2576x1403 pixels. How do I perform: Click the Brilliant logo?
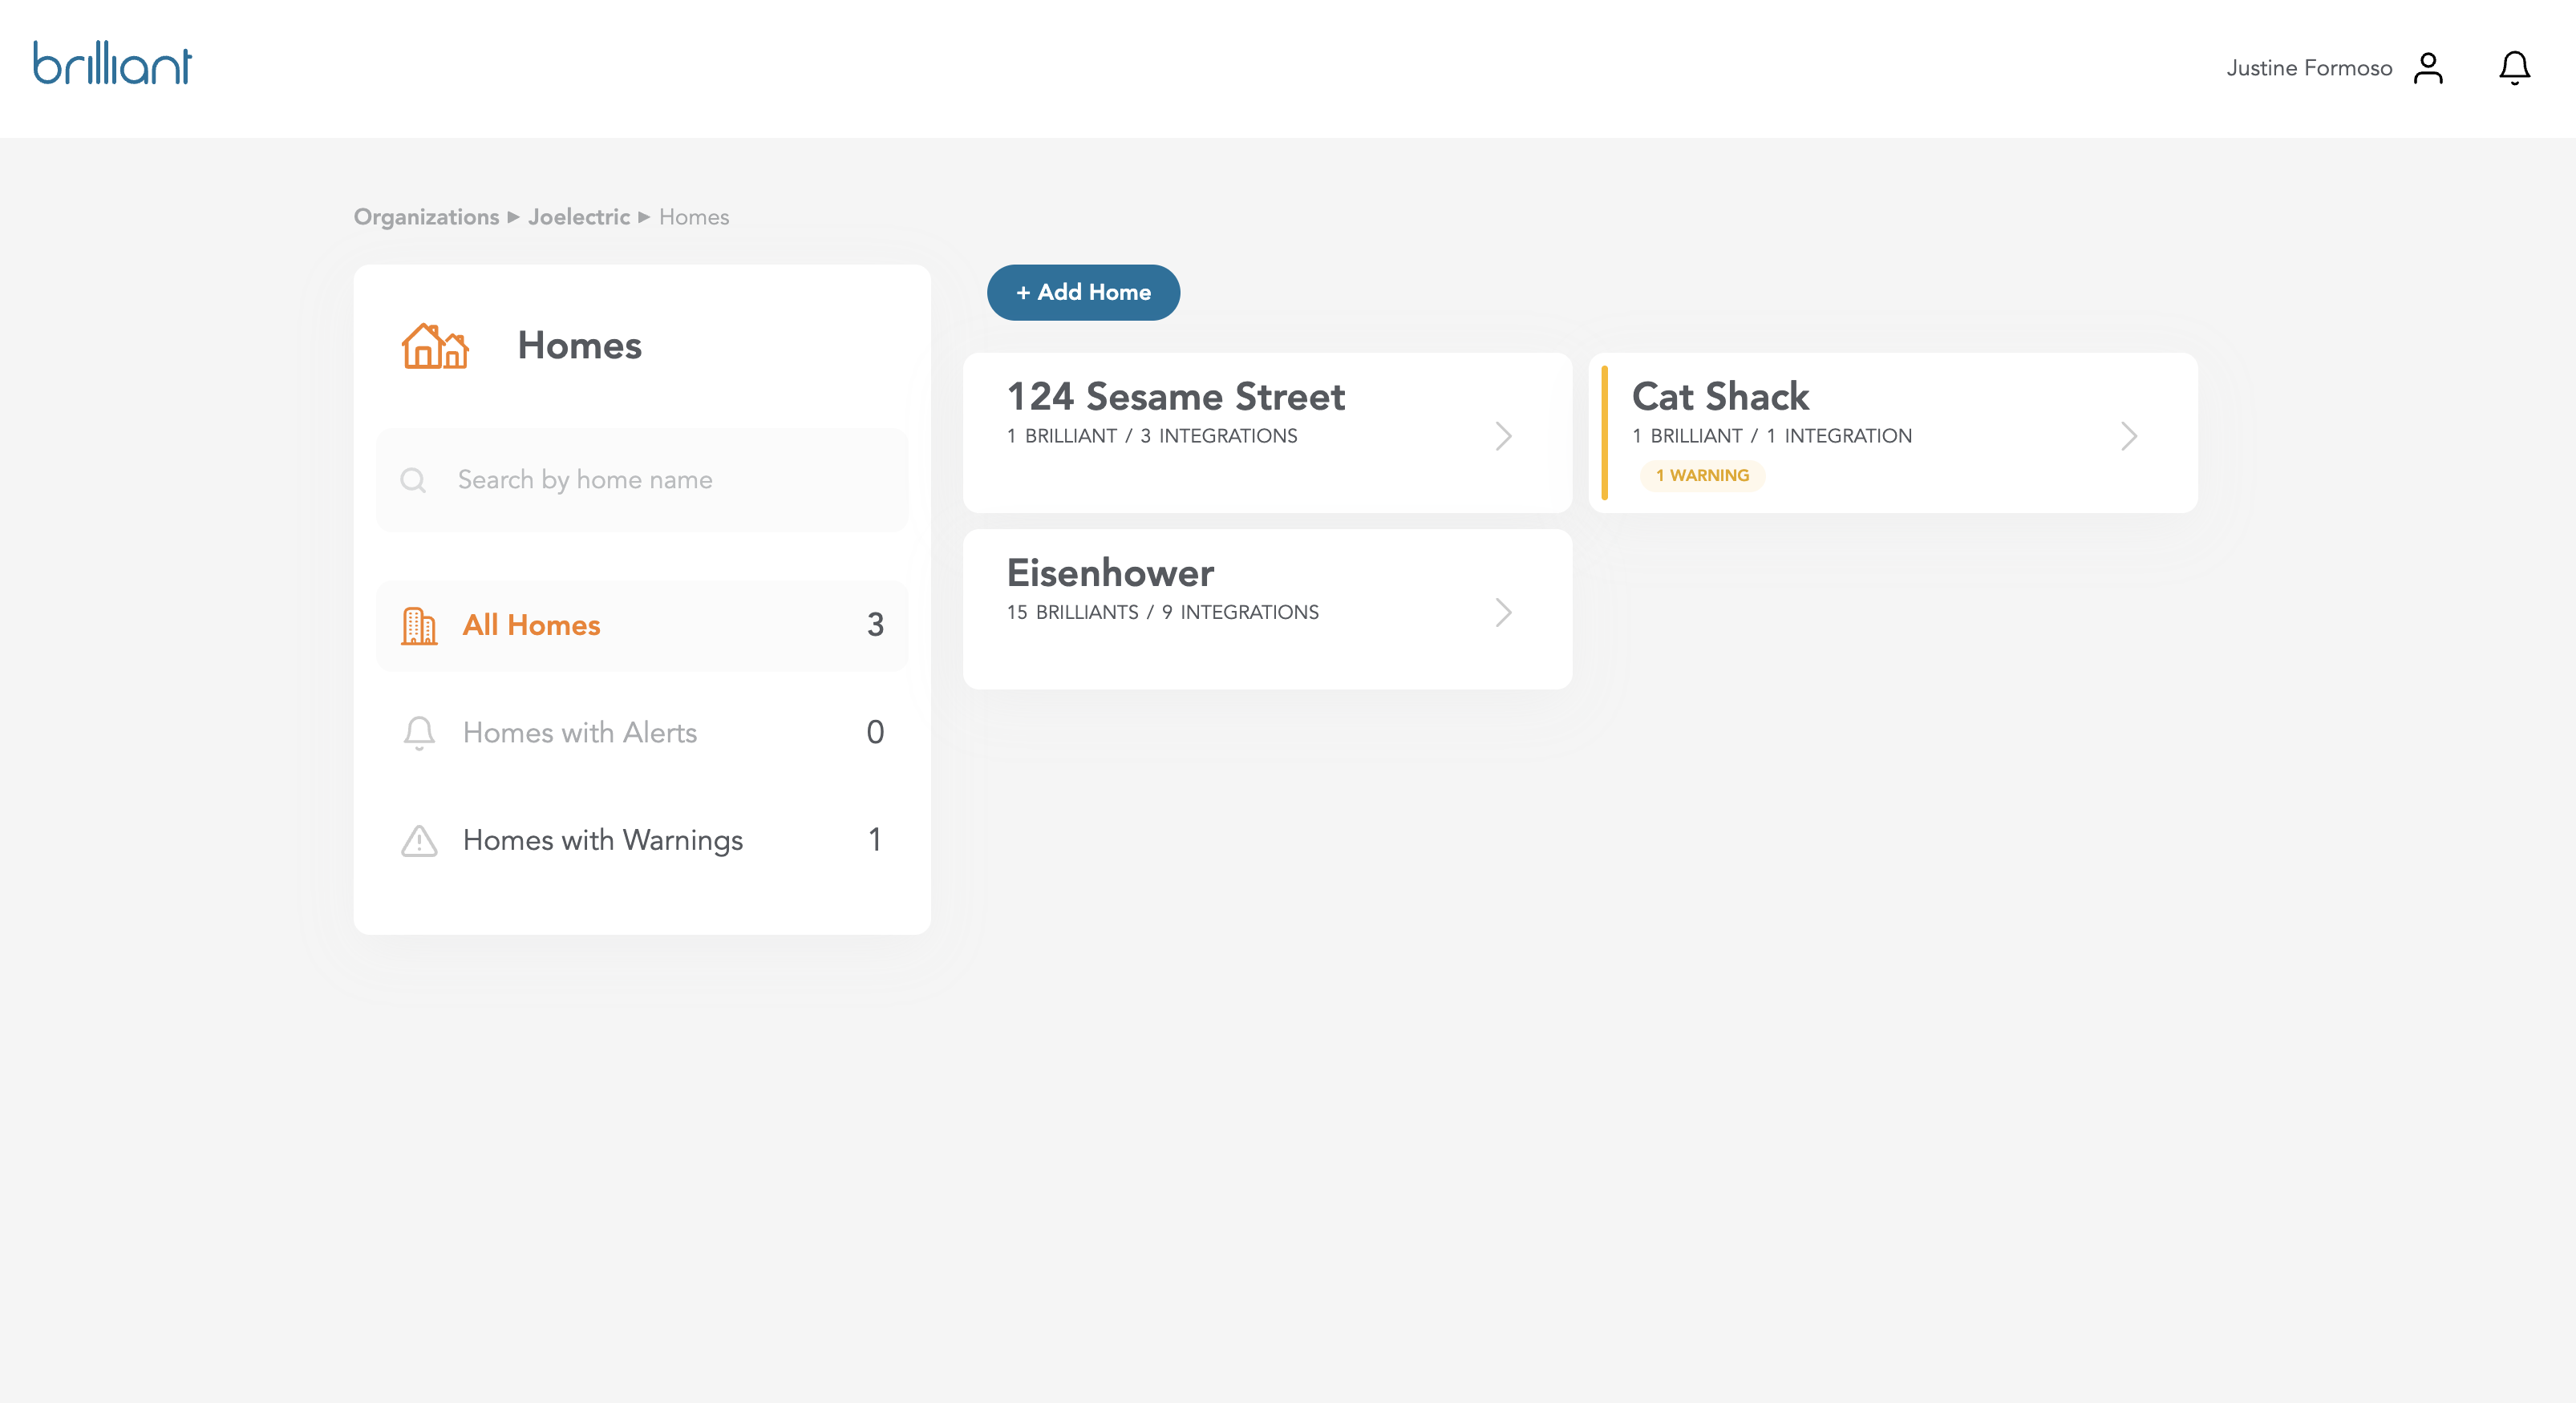(x=112, y=64)
